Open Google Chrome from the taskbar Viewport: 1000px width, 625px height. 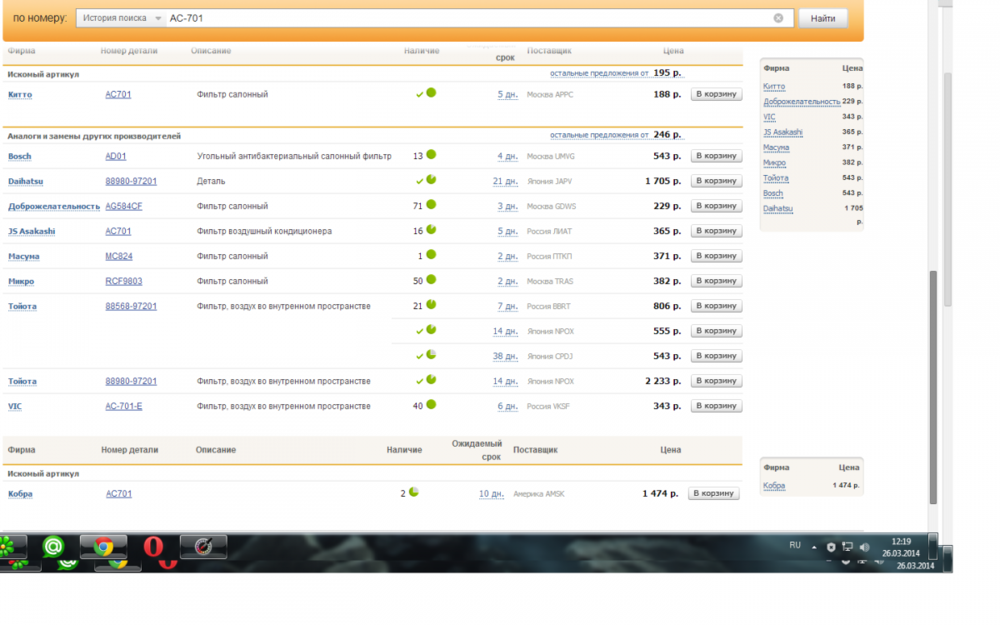point(103,546)
